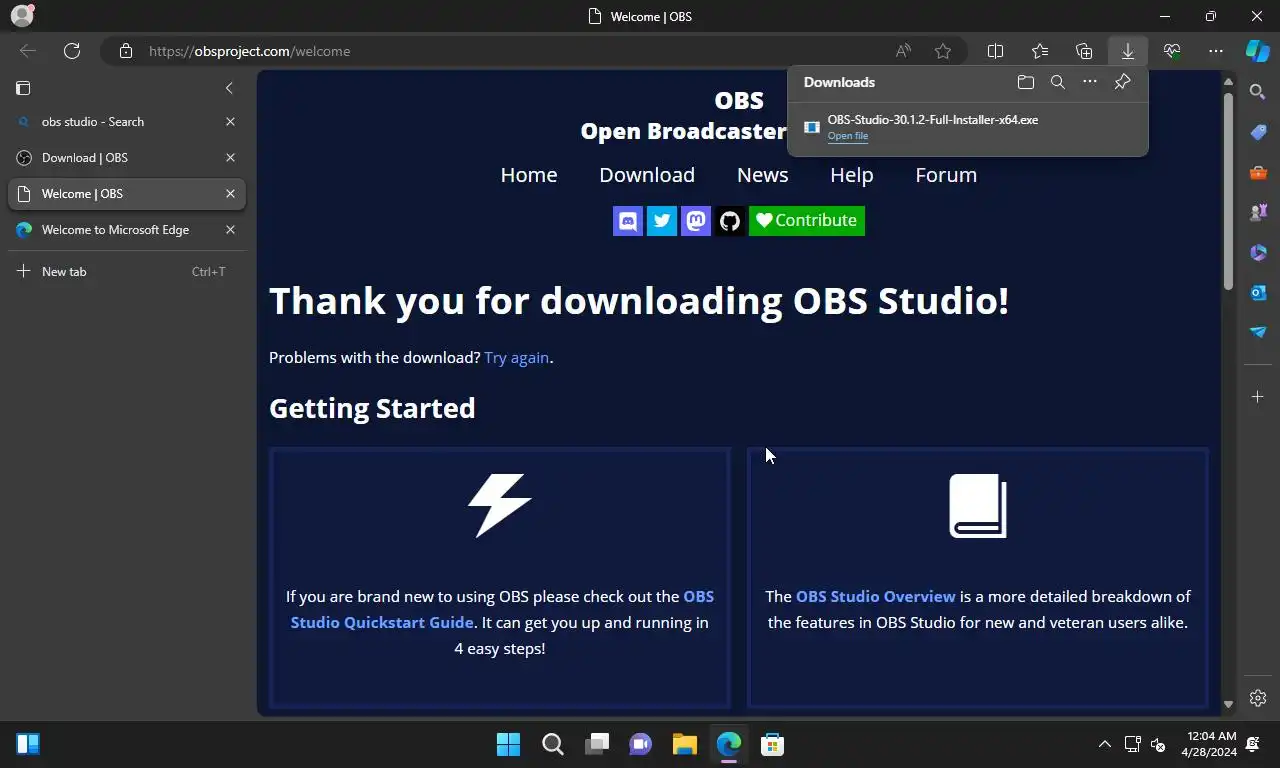Search downloads with the magnifier icon
This screenshot has height=768, width=1280.
(1057, 82)
